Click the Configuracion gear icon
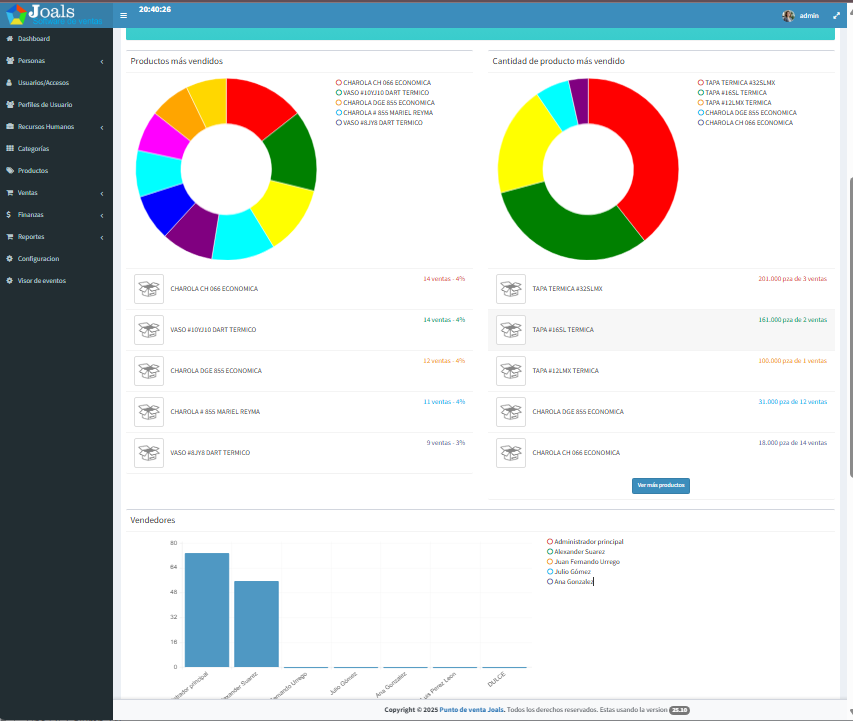 [x=9, y=258]
